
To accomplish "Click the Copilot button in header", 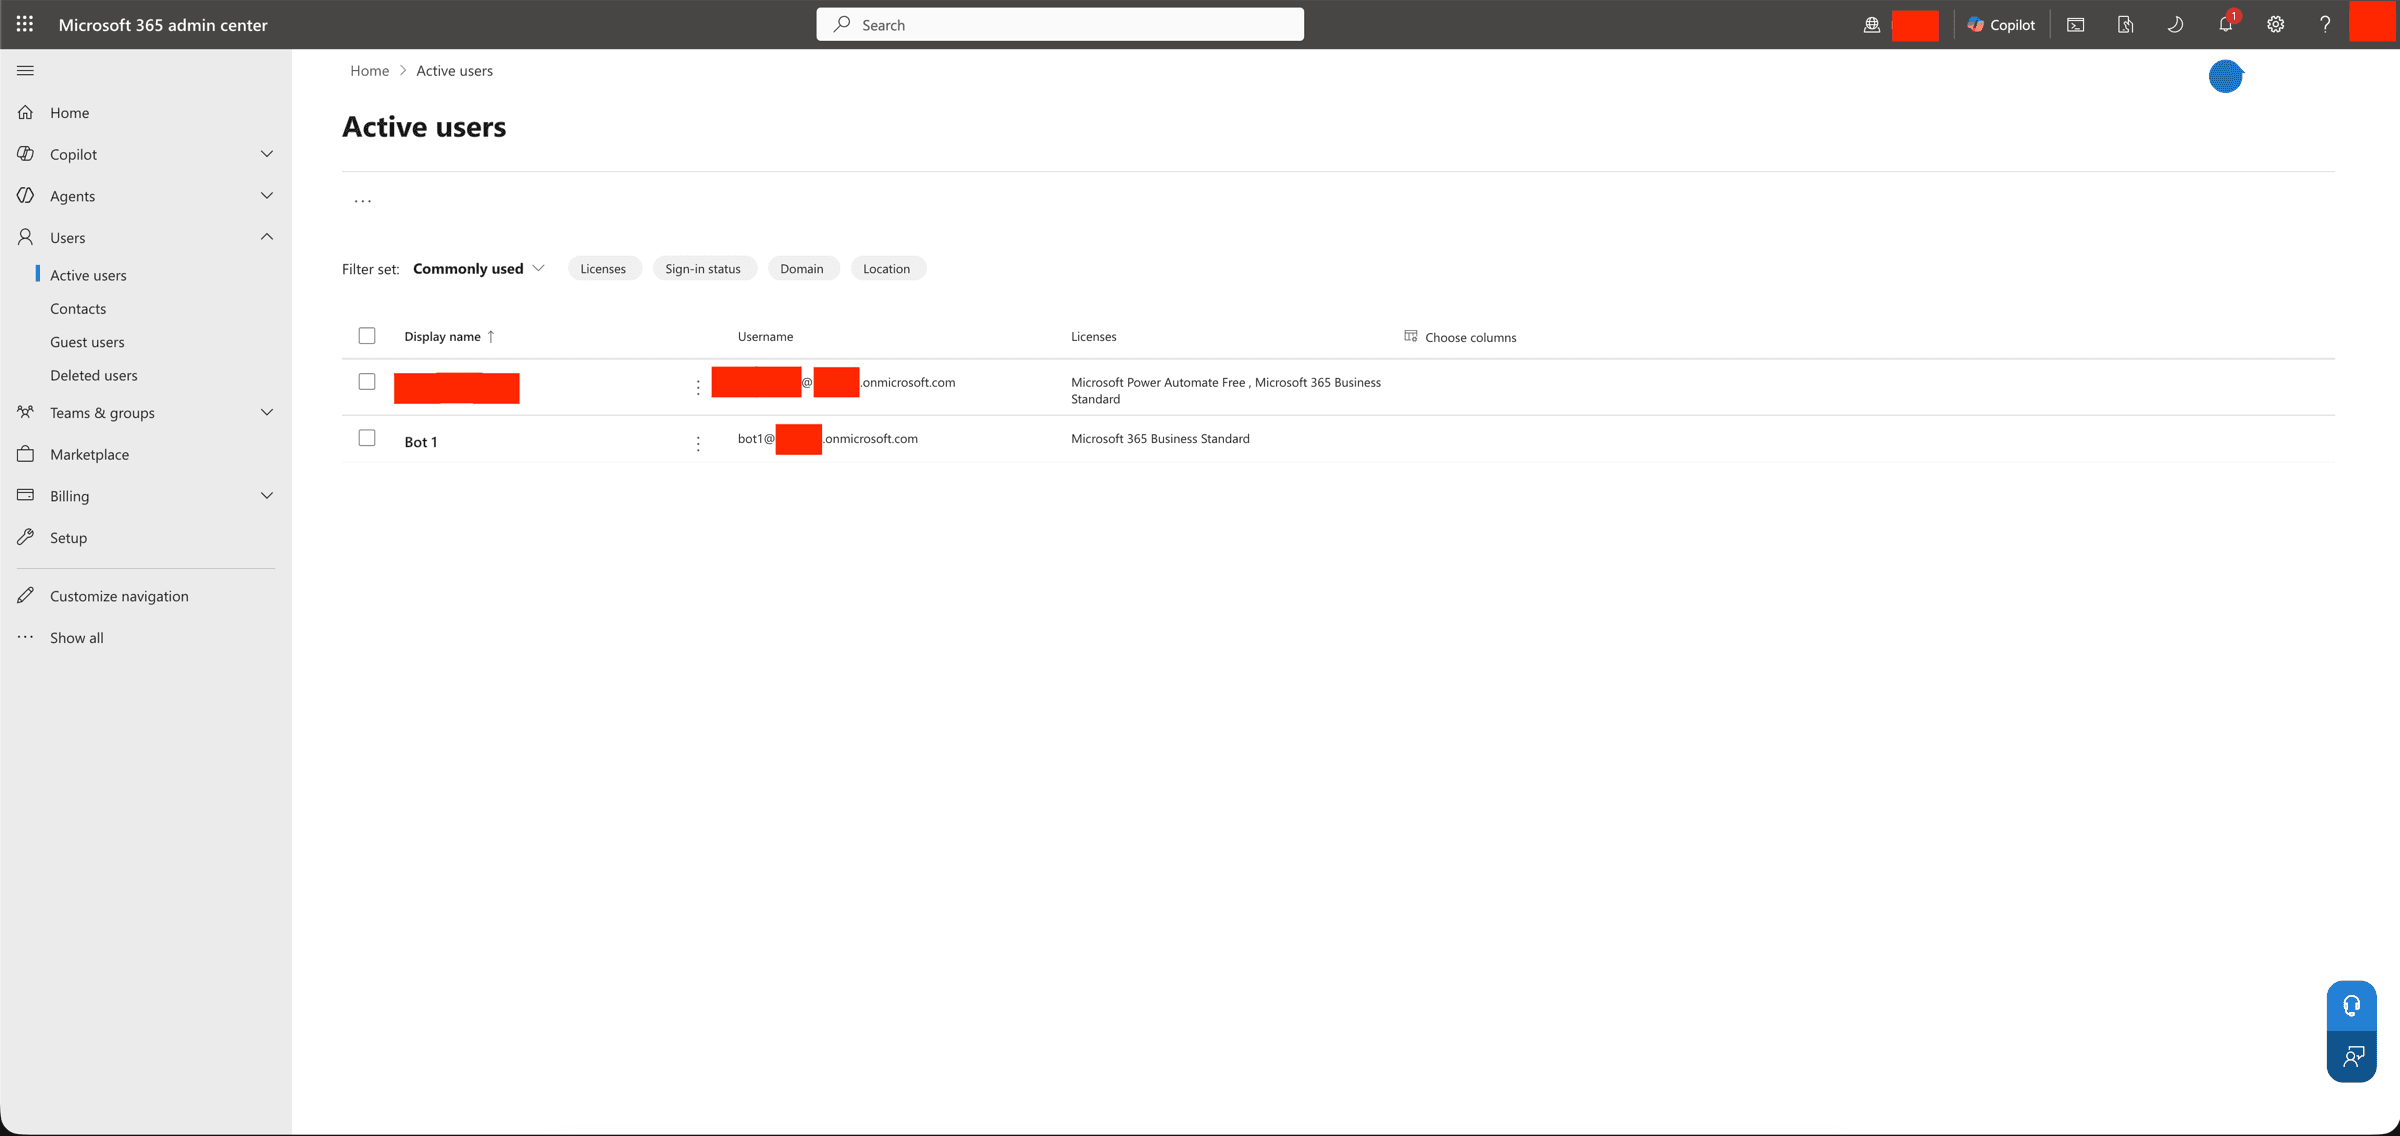I will pos(2001,25).
